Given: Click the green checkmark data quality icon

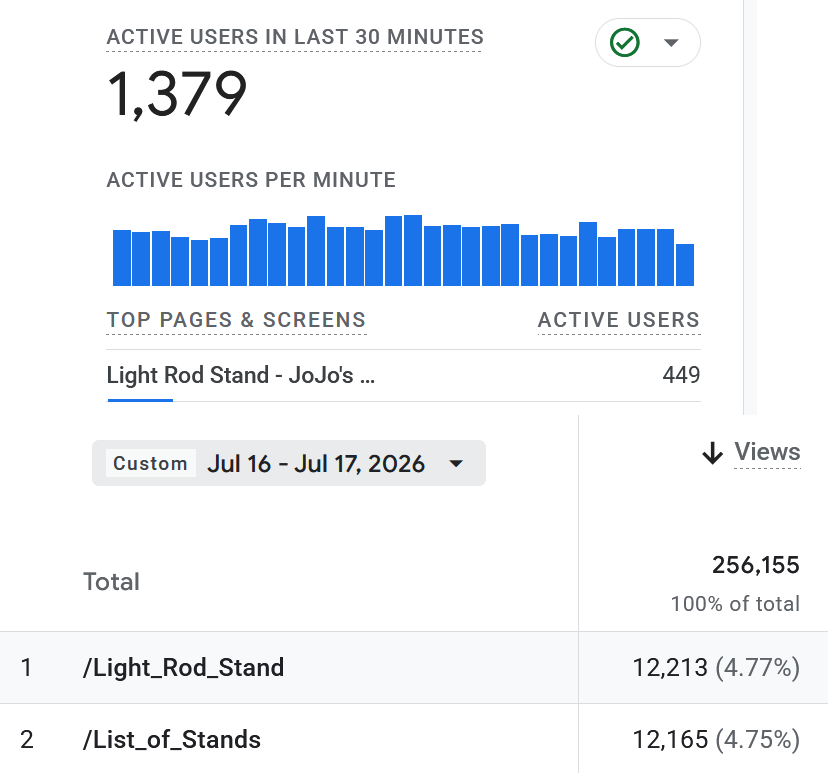Looking at the screenshot, I should 625,42.
